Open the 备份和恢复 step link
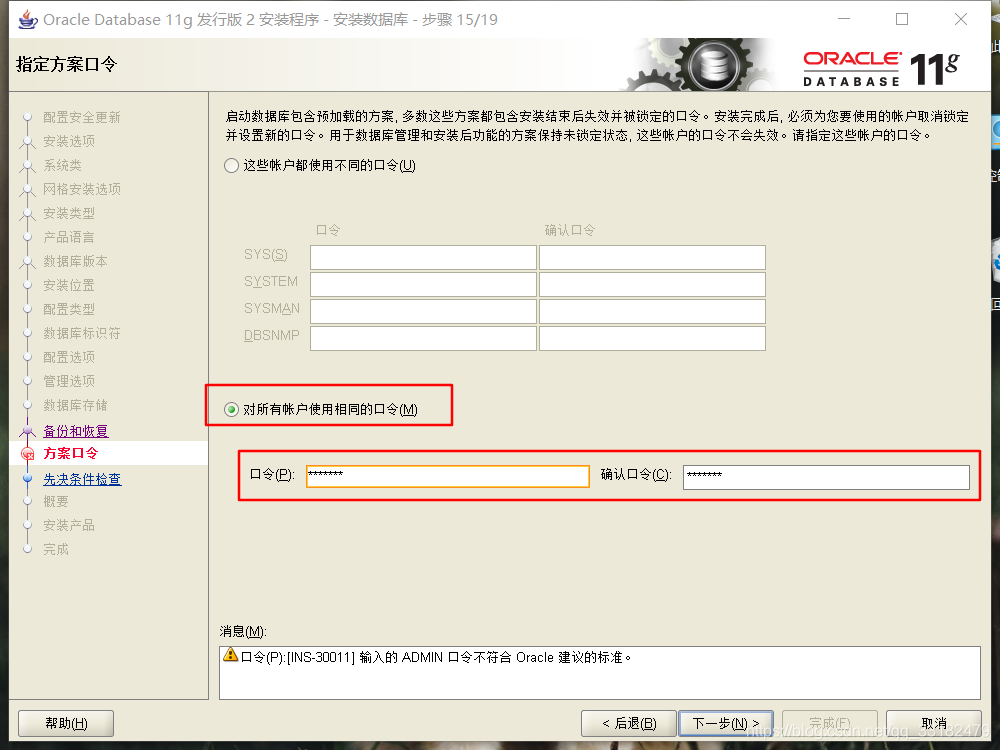This screenshot has width=1000, height=750. 75,431
